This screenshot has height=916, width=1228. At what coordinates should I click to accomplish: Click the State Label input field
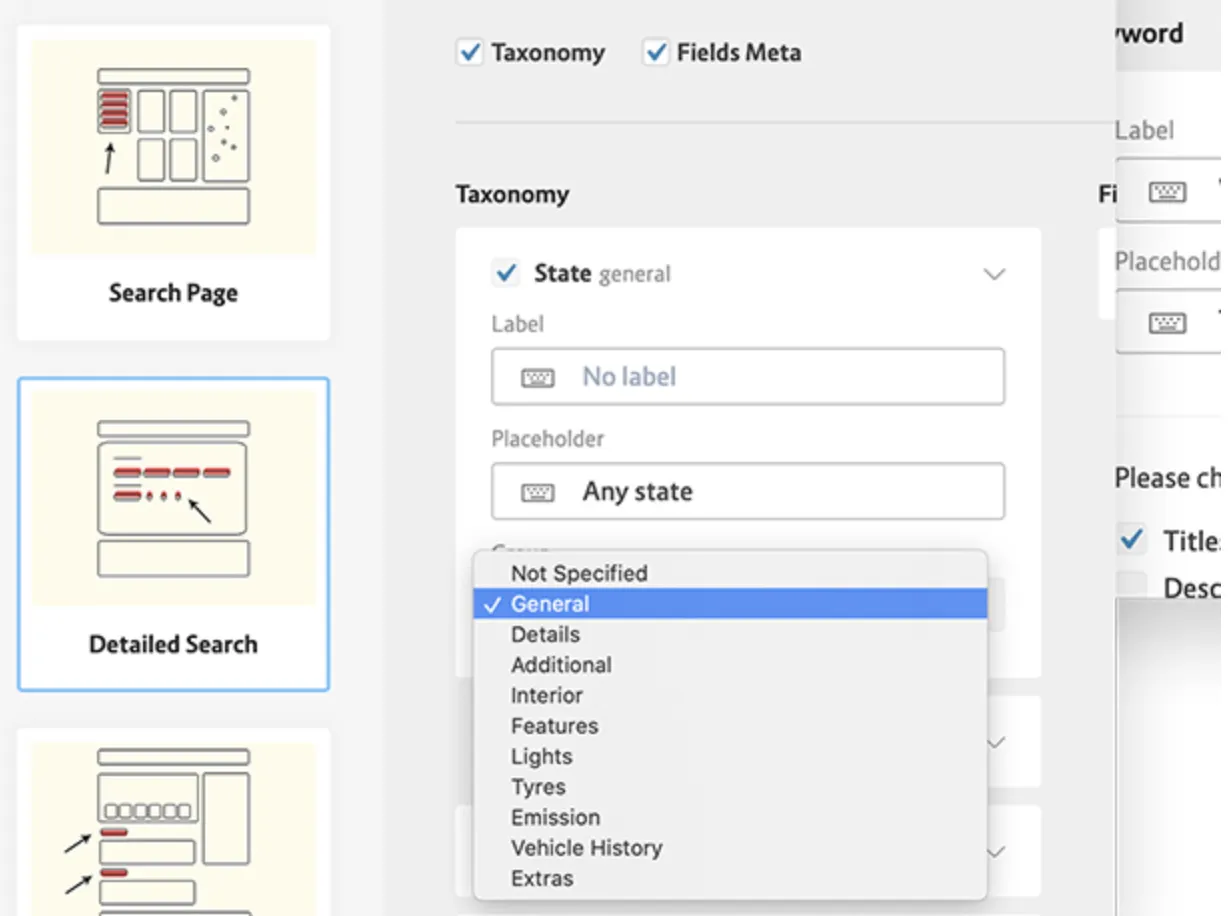pos(748,377)
